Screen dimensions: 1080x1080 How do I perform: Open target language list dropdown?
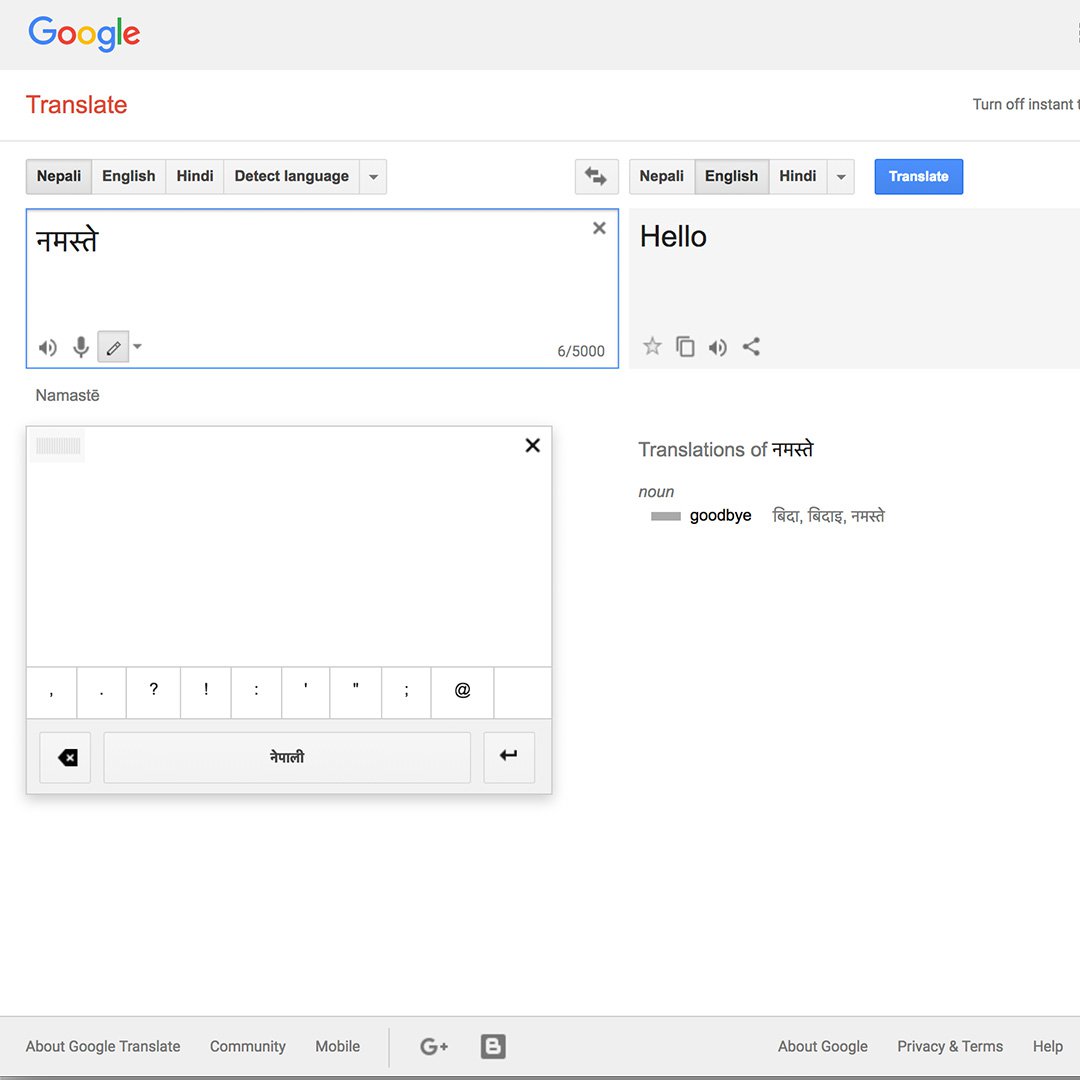(841, 176)
